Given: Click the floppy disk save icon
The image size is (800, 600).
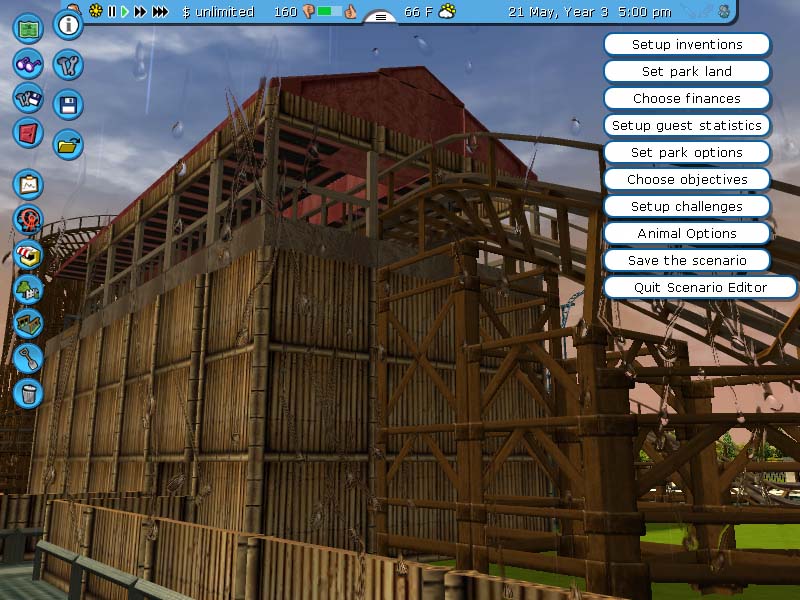Looking at the screenshot, I should click(68, 105).
